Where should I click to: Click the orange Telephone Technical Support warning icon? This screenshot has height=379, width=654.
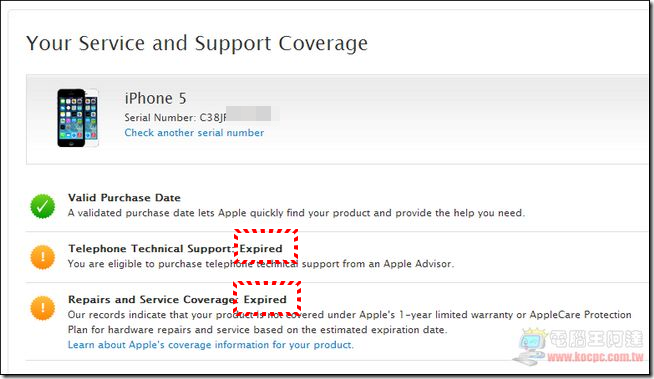43,257
